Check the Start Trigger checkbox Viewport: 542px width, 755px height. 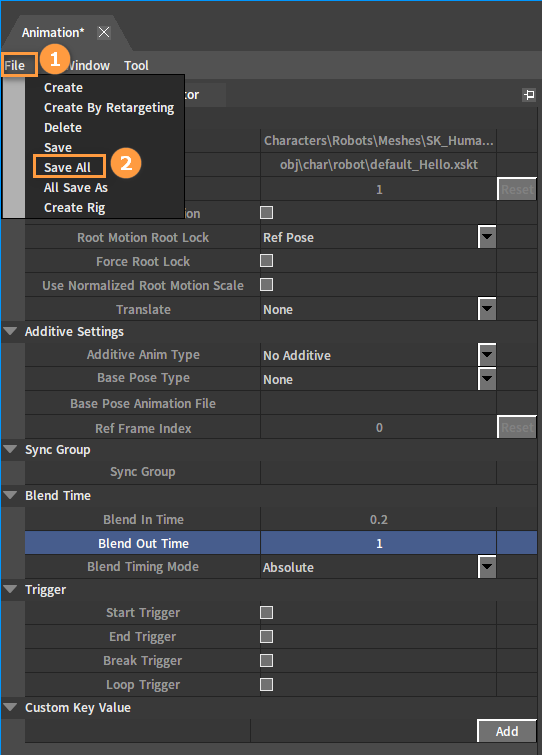pos(266,612)
